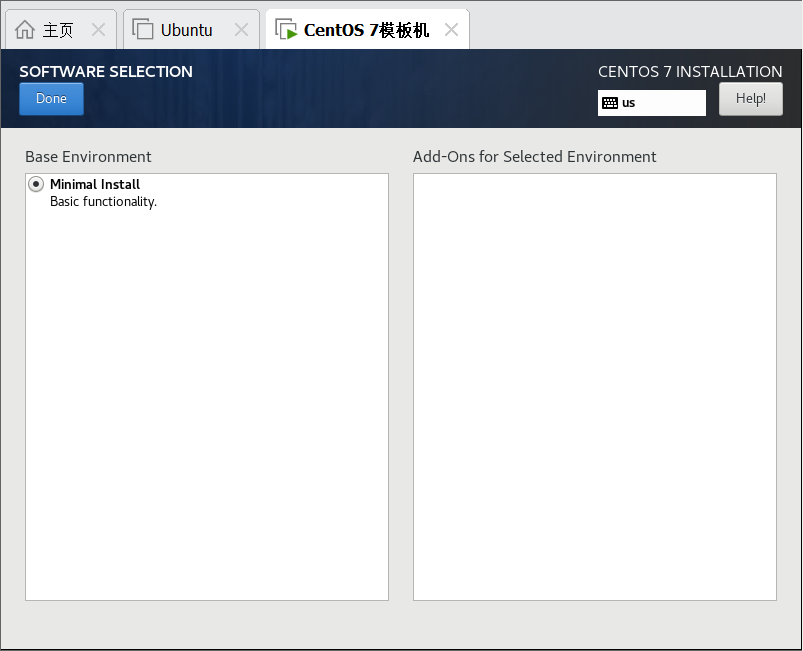Viewport: 803px width, 651px height.
Task: Switch to the Ubuntu tab
Action: point(191,30)
